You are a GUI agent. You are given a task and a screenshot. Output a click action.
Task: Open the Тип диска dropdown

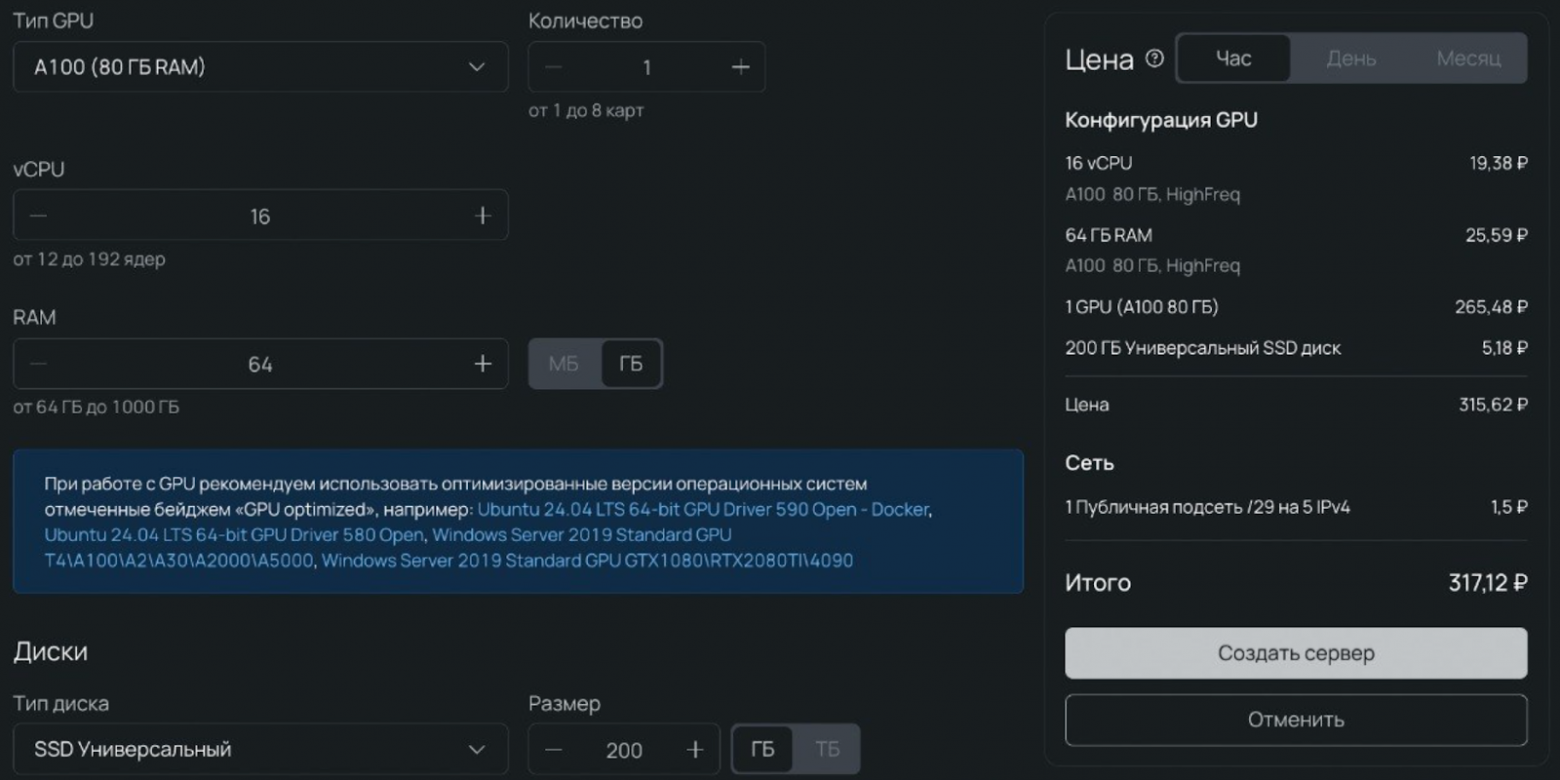[260, 748]
